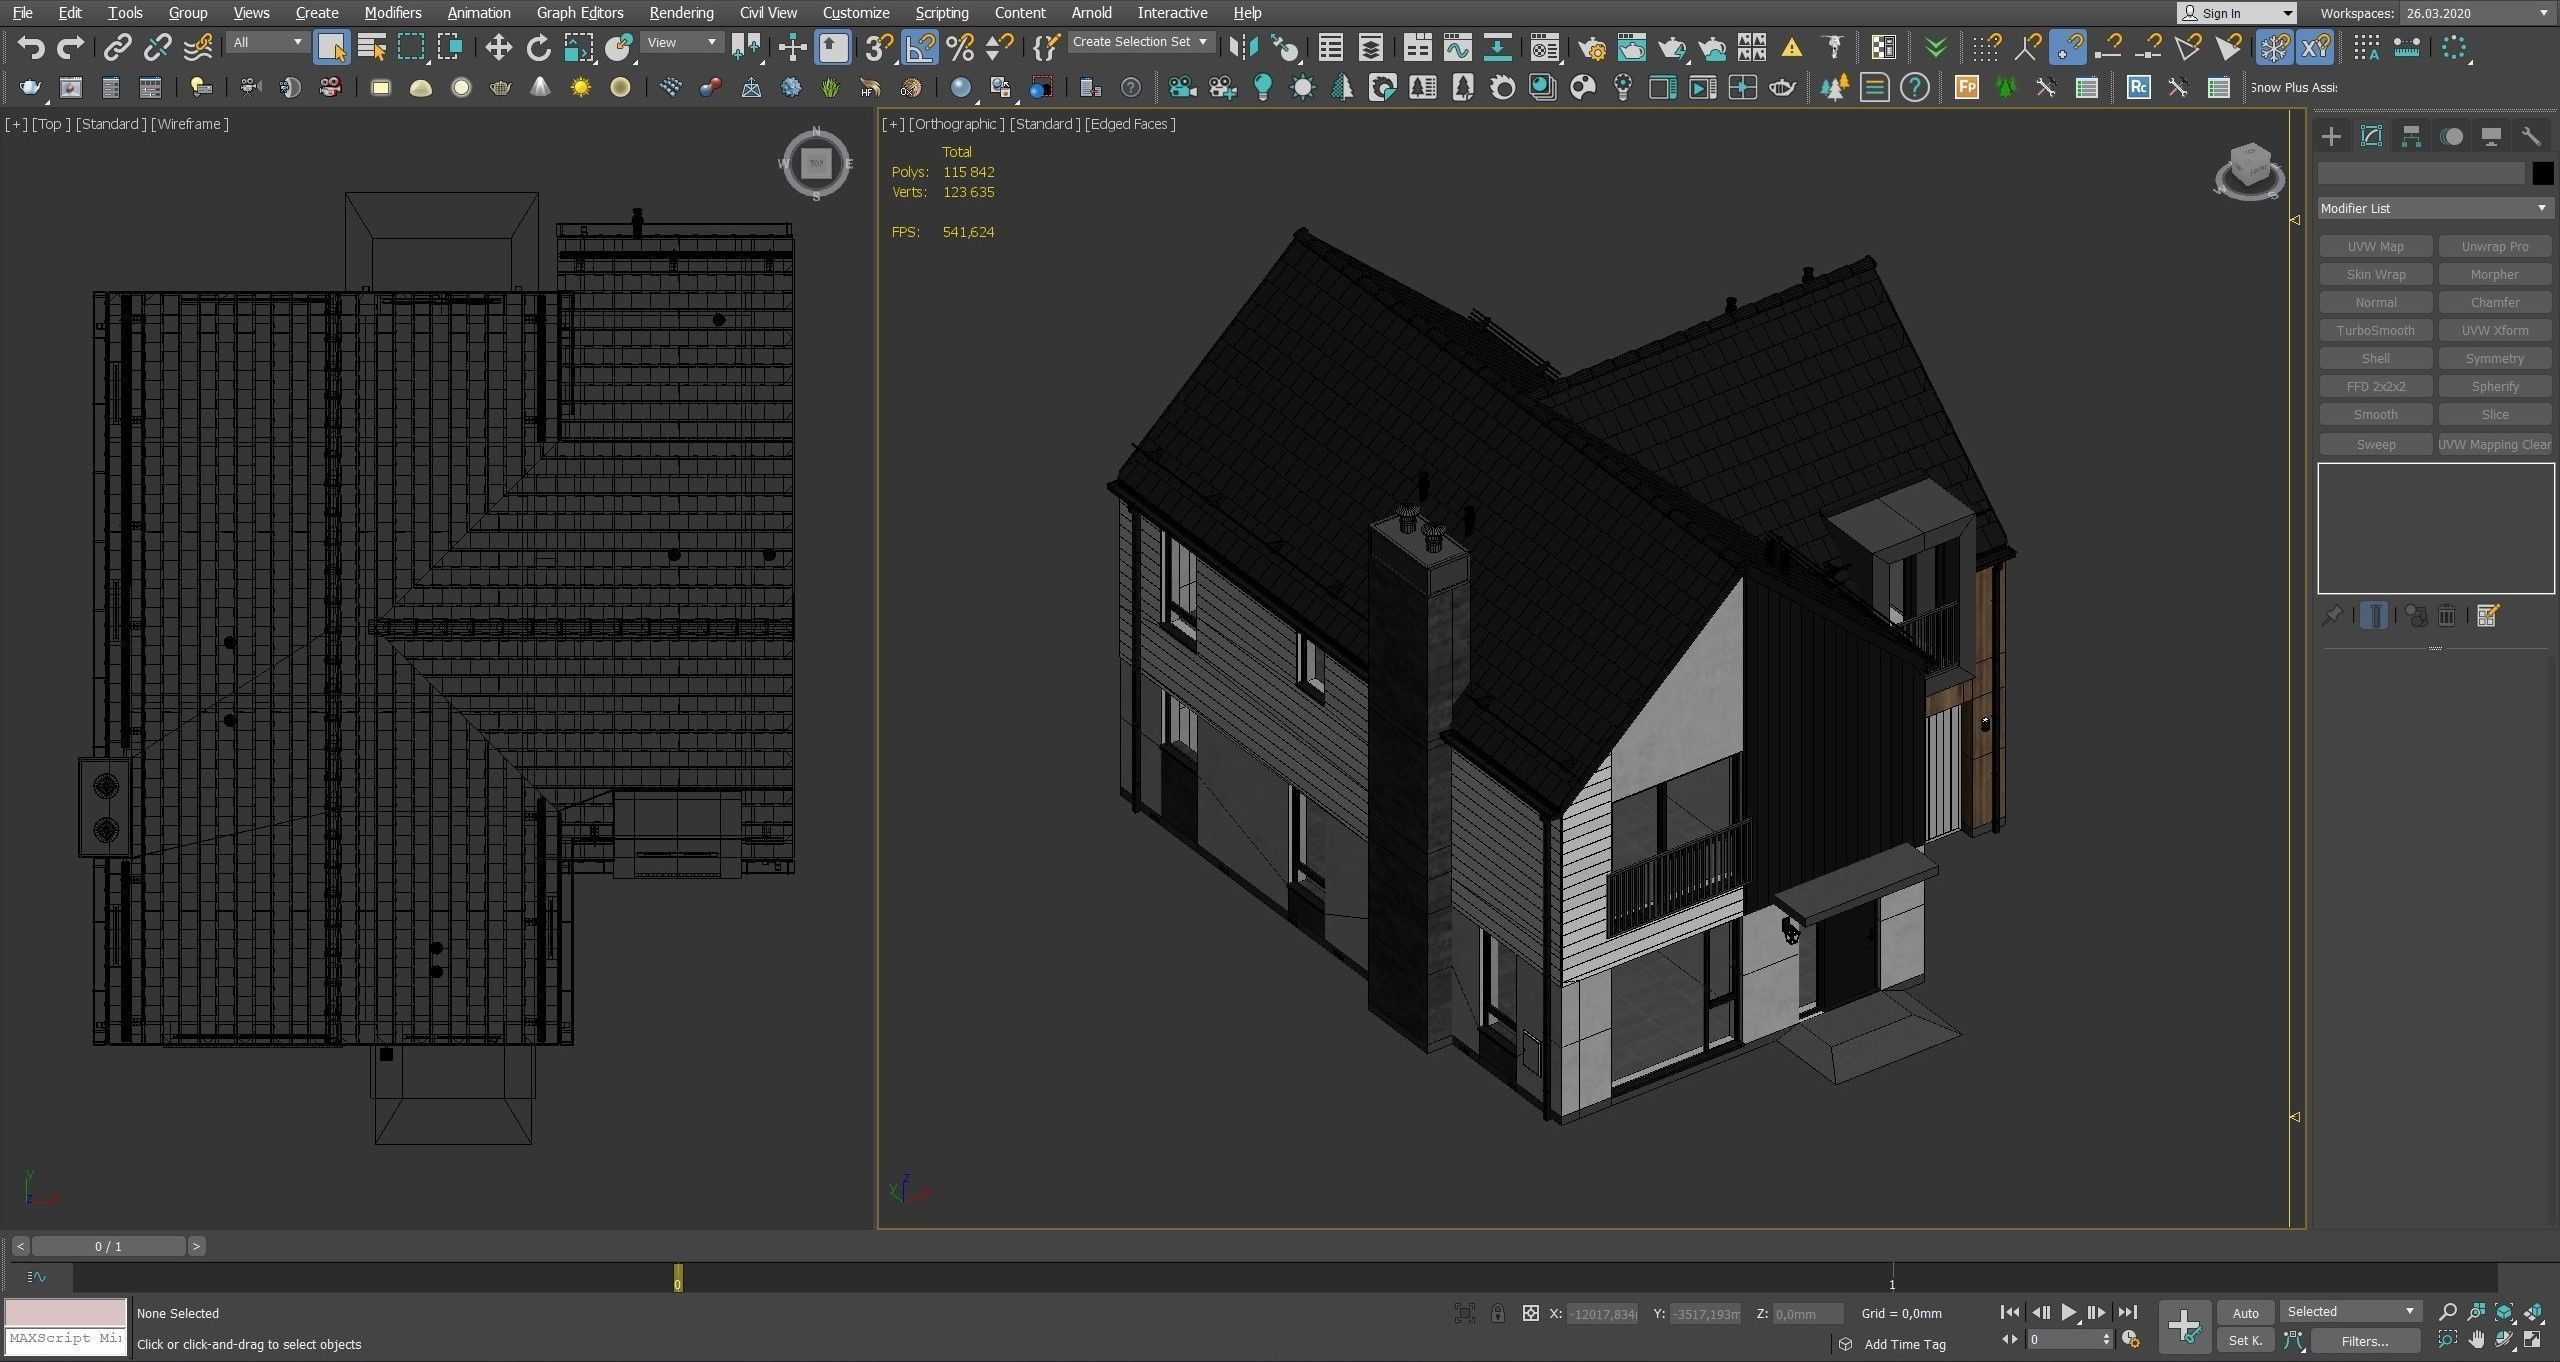
Task: Choose the Select and Move tool
Action: (x=498, y=47)
